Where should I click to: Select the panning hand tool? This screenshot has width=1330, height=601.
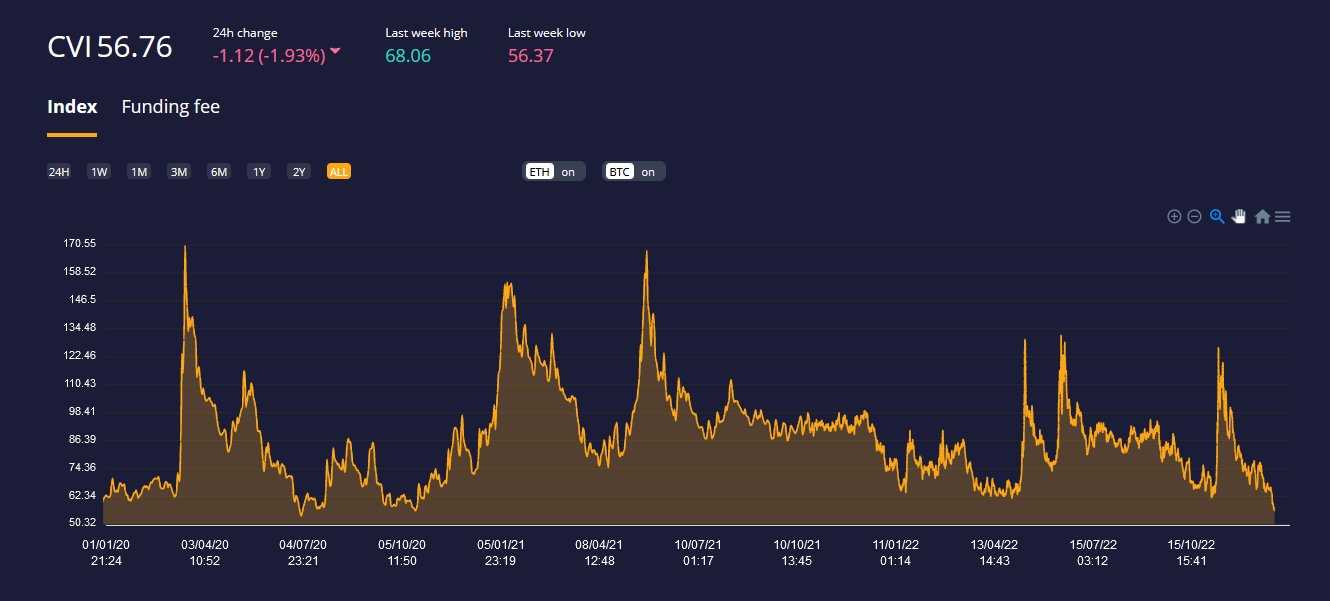[x=1239, y=216]
